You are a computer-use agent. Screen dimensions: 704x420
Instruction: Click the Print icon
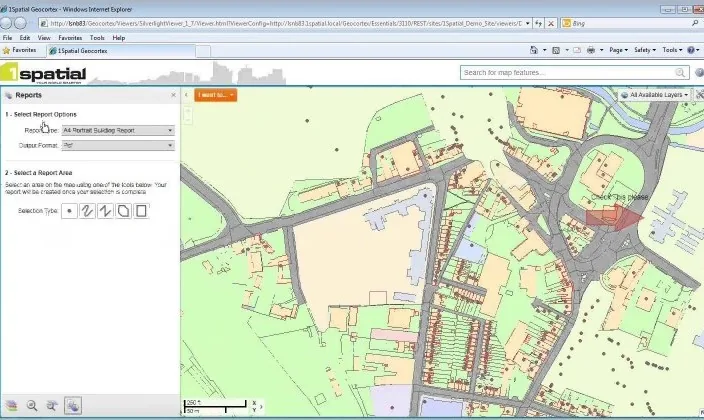pos(591,50)
